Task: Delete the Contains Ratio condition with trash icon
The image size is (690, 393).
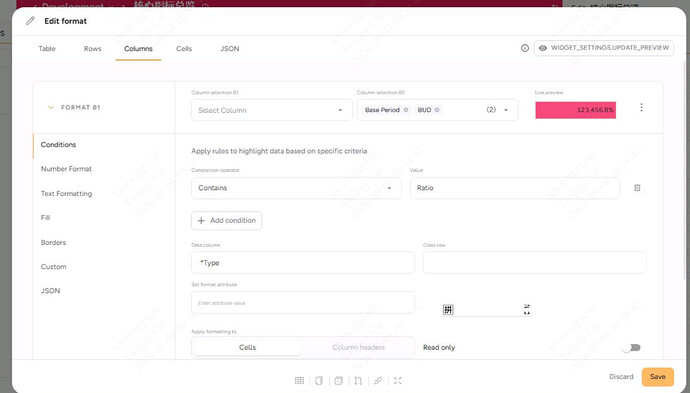Action: point(637,188)
